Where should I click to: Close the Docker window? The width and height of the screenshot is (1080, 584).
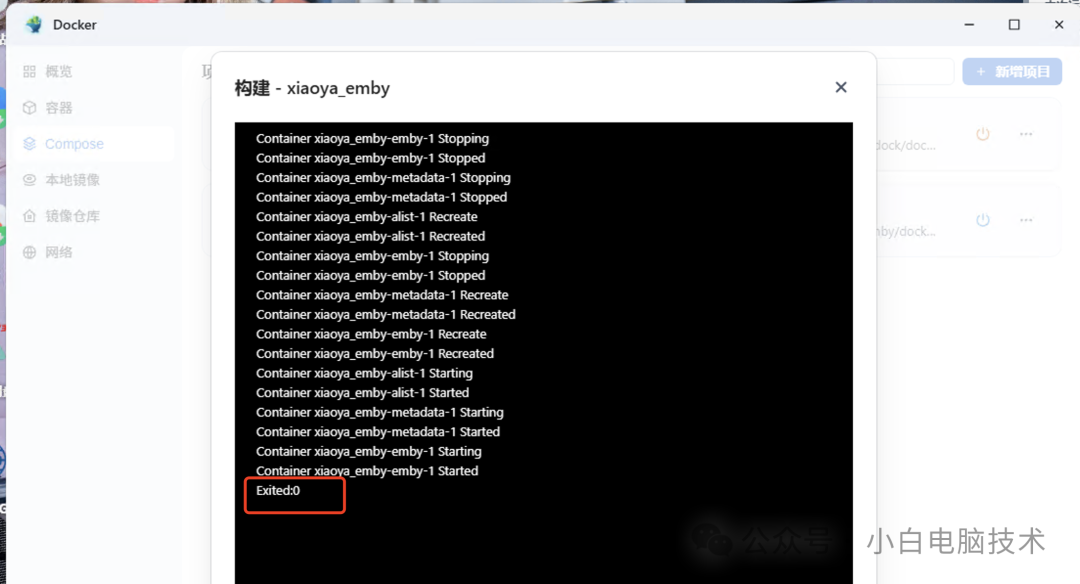[x=1059, y=25]
